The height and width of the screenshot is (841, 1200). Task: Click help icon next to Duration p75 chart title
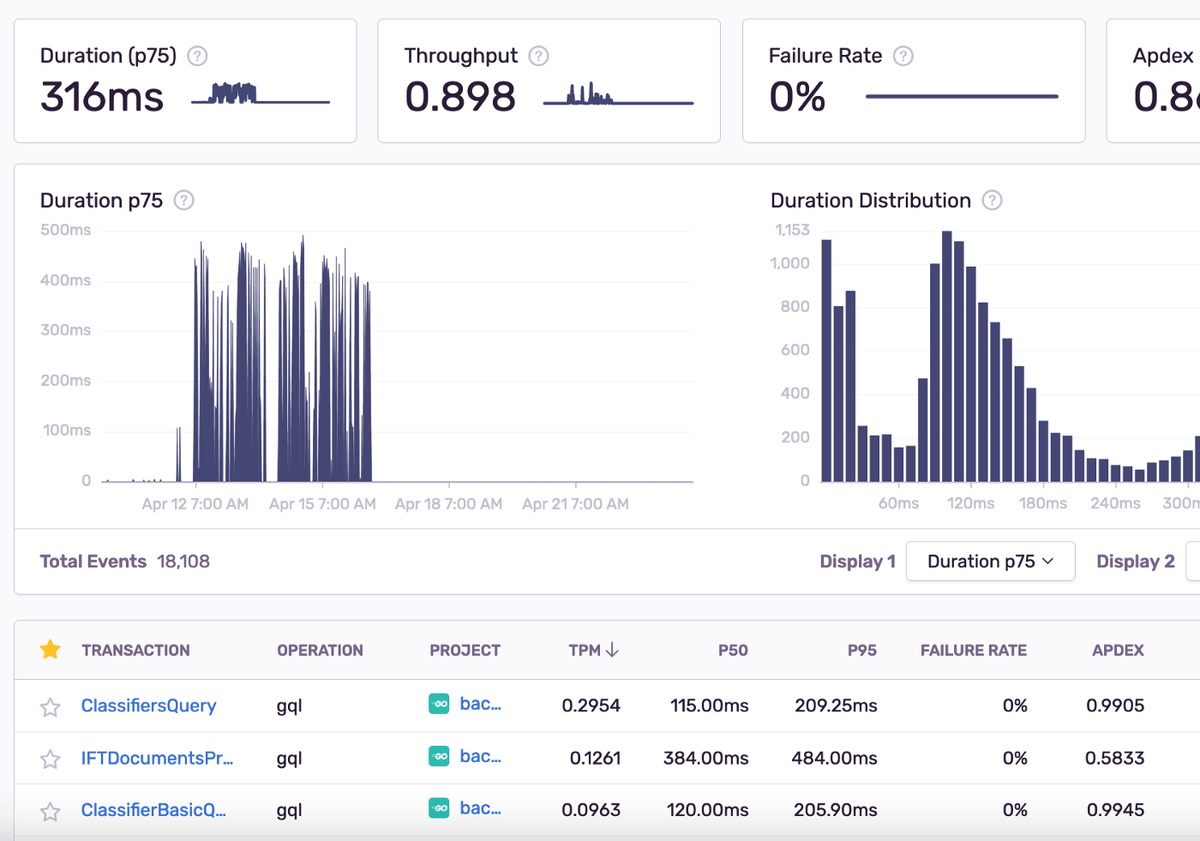184,200
